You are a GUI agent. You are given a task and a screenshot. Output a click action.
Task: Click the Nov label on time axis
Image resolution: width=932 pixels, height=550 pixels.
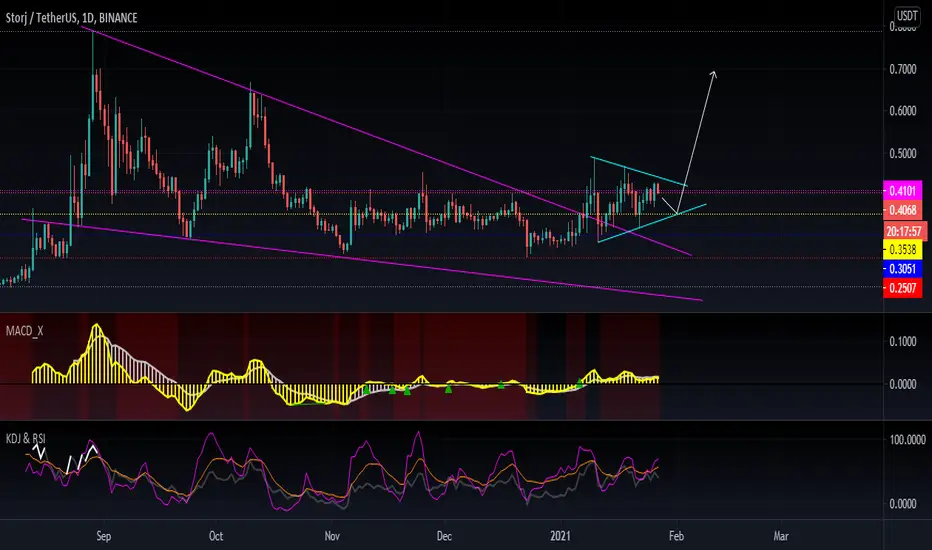coord(332,536)
